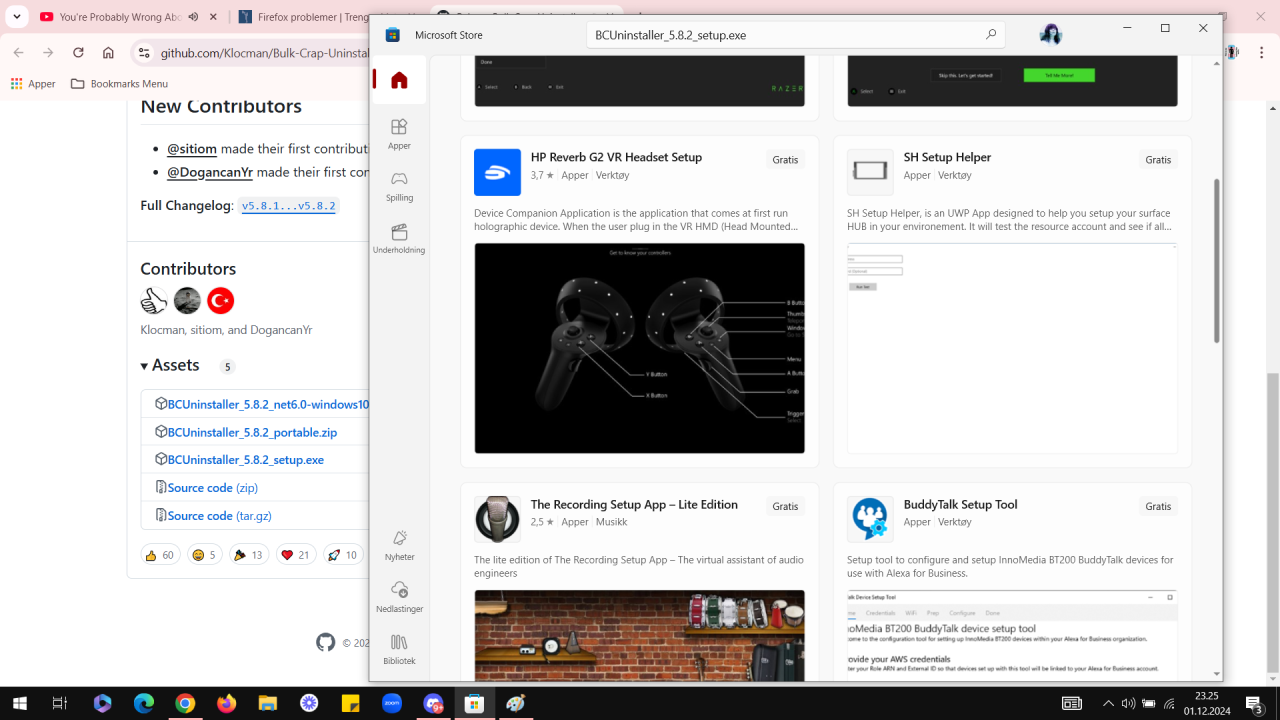Image resolution: width=1280 pixels, height=720 pixels.
Task: Download BCUninstaller_5.8.2_portable.zip
Action: (252, 432)
